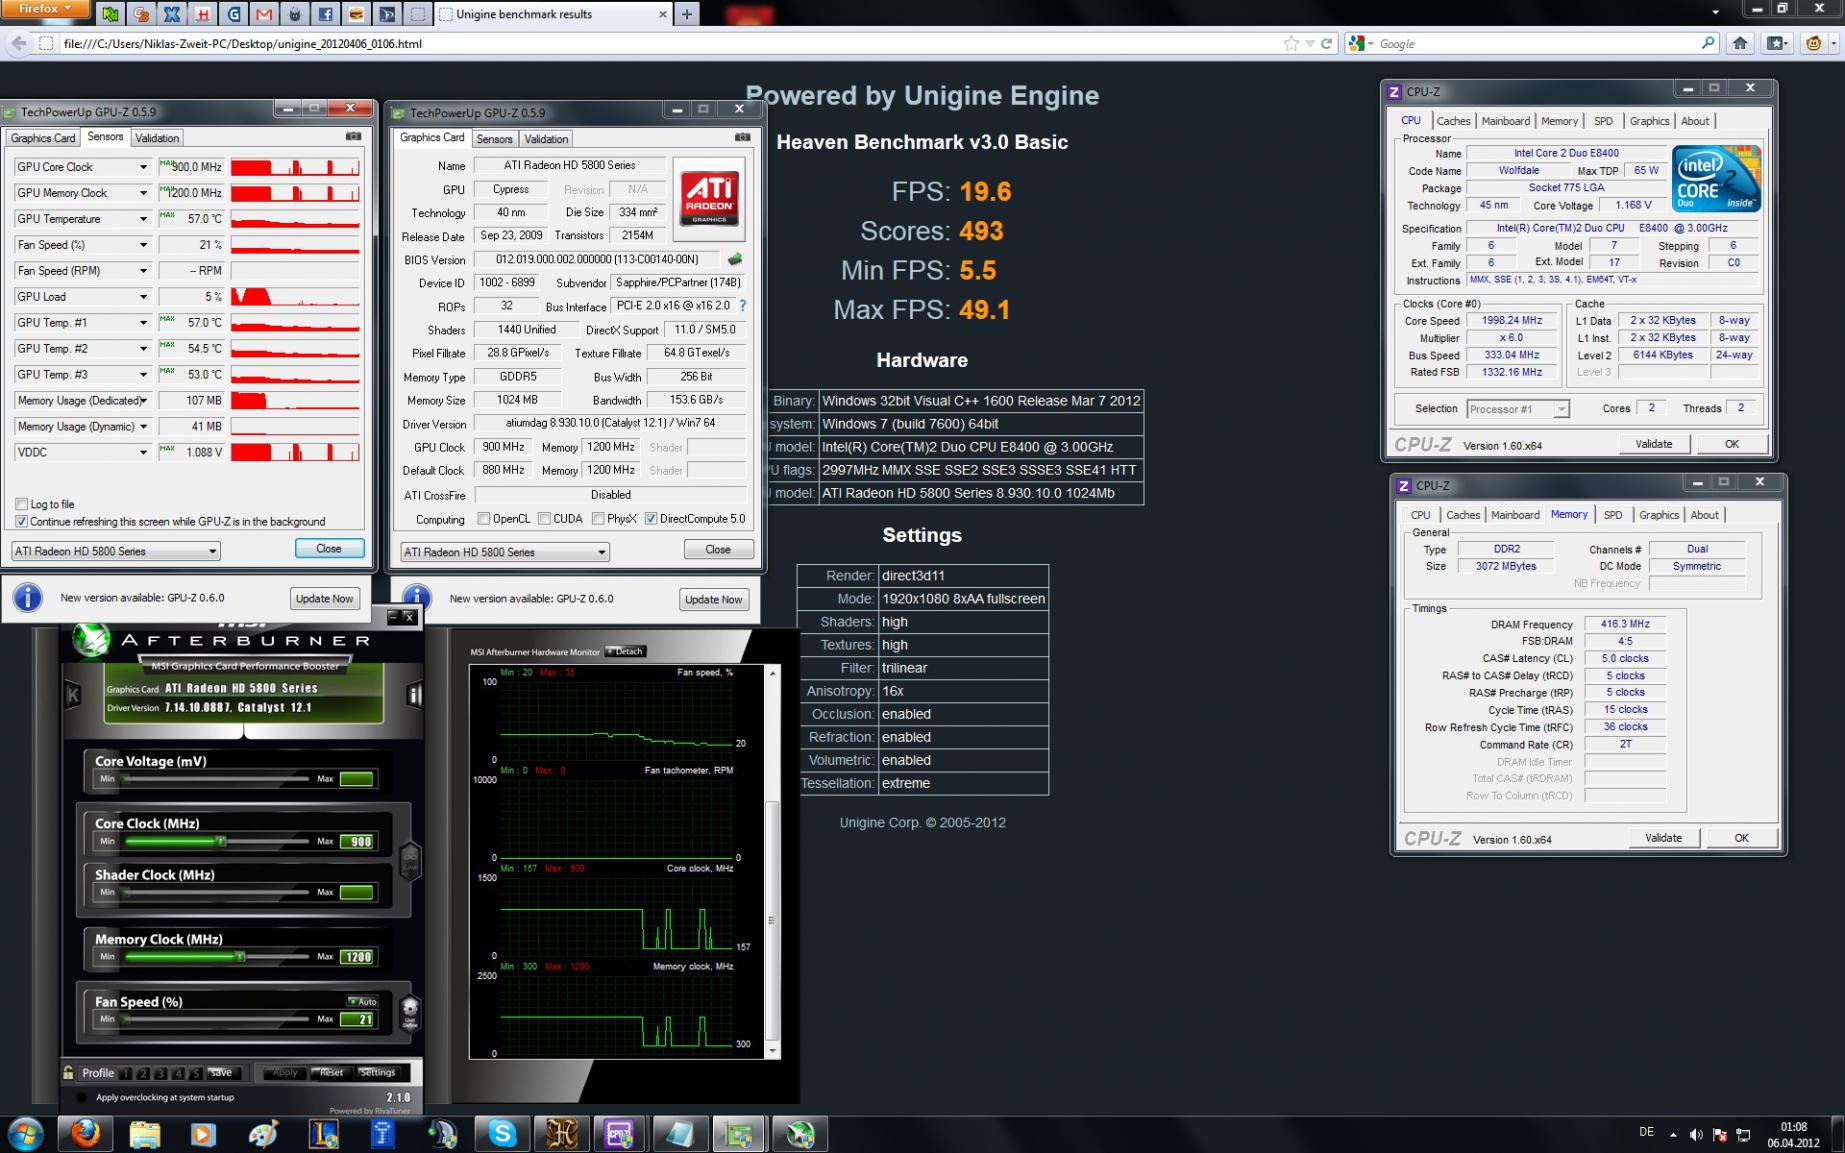This screenshot has height=1153, width=1845.
Task: Toggle the PhysX checkbox in GPU-Z
Action: [598, 518]
